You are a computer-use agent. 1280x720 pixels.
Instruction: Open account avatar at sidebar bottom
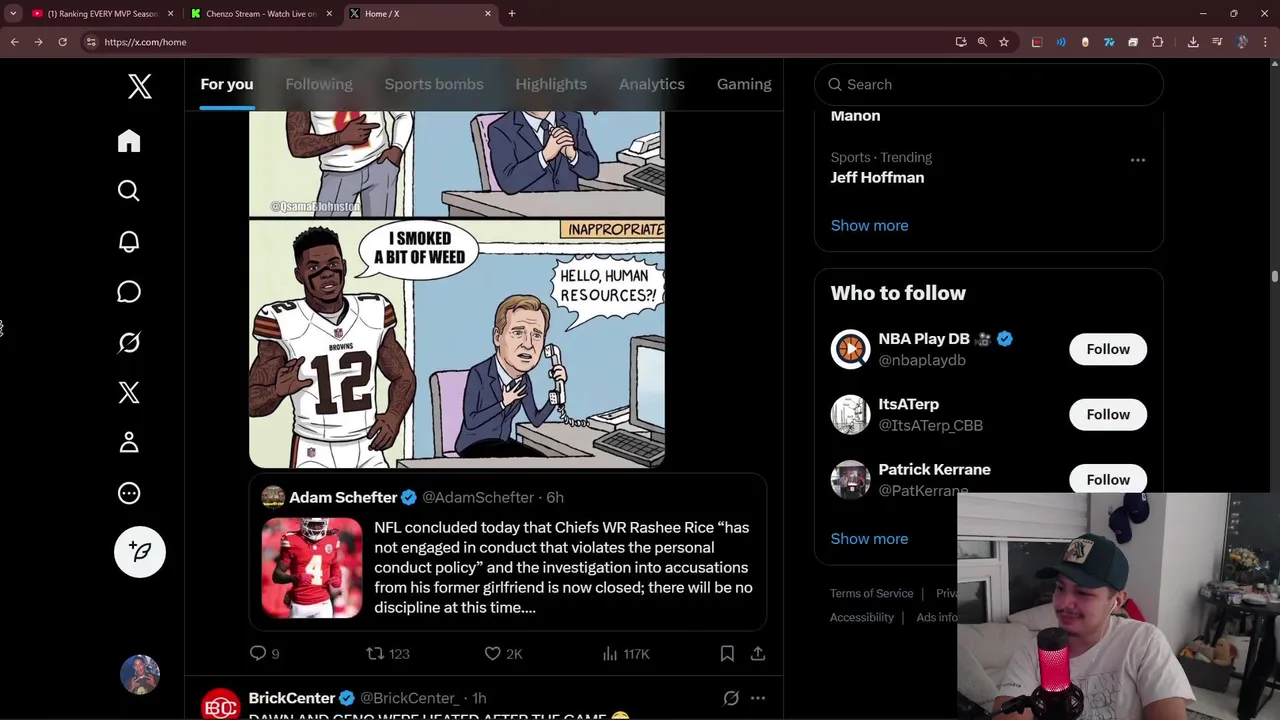click(x=140, y=675)
